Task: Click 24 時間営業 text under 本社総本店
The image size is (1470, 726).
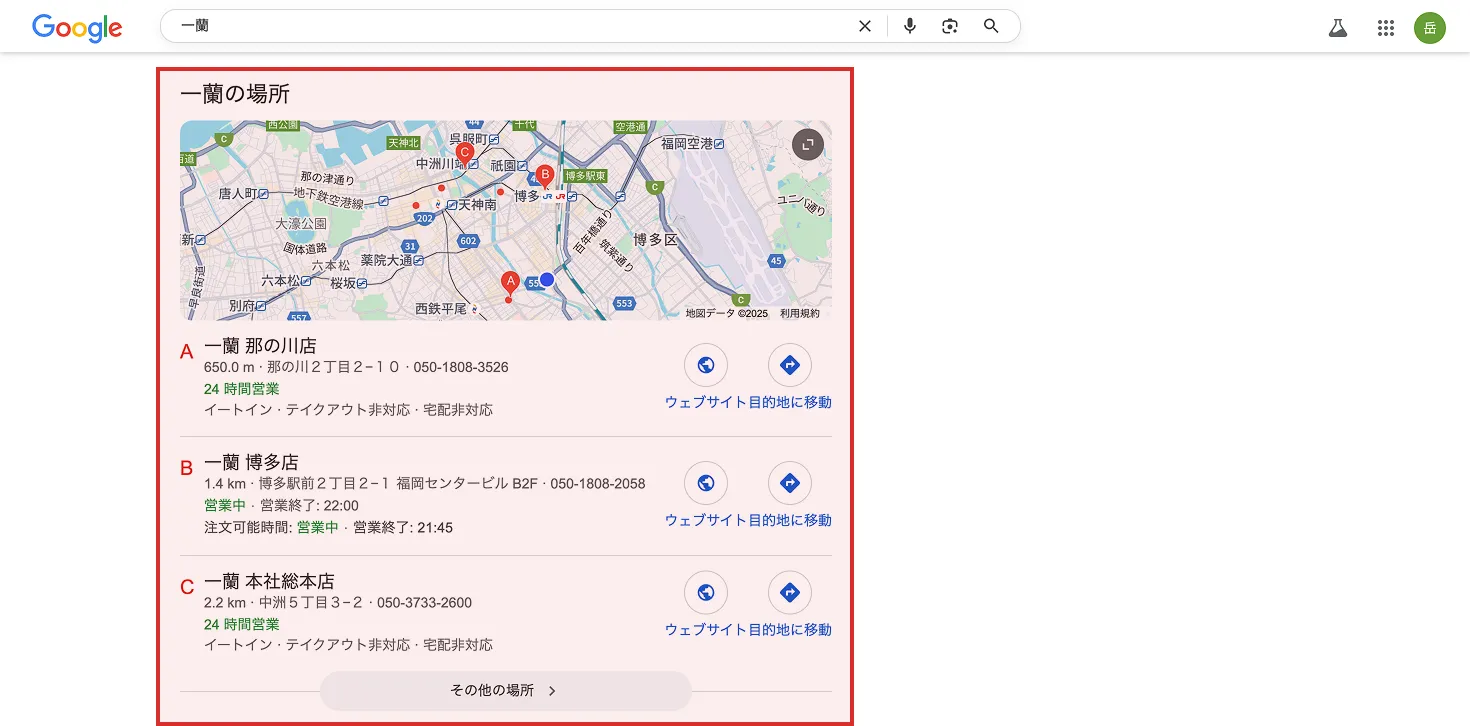Action: [242, 624]
